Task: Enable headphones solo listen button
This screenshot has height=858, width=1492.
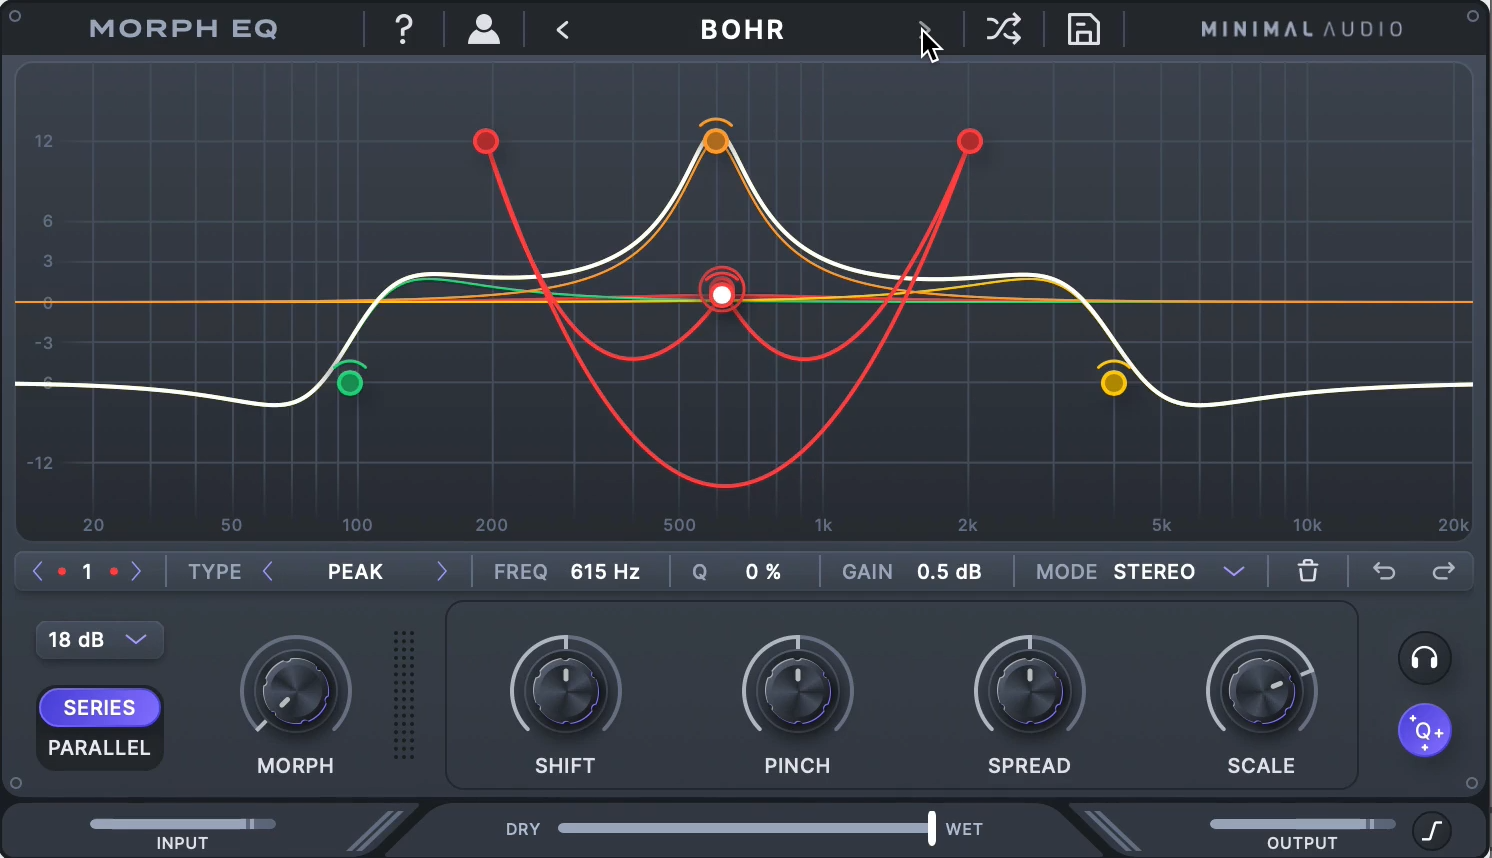Action: click(x=1424, y=658)
